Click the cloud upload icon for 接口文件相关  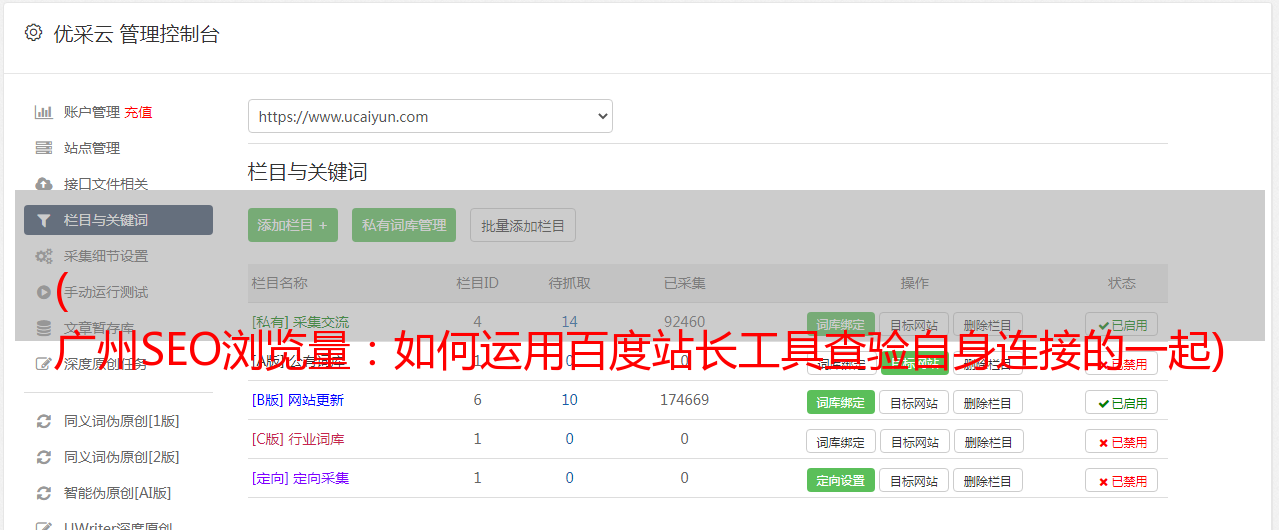click(x=44, y=184)
